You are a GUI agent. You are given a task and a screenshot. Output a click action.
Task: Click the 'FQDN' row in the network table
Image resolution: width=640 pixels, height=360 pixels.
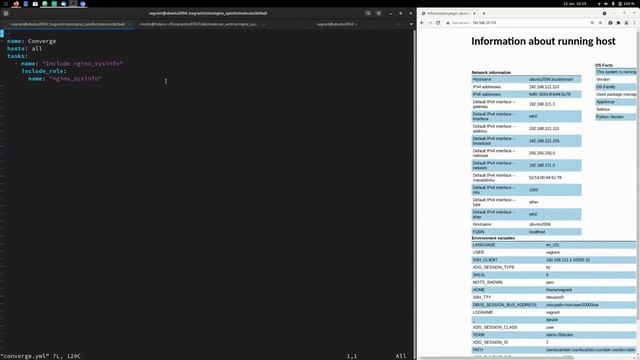527,232
